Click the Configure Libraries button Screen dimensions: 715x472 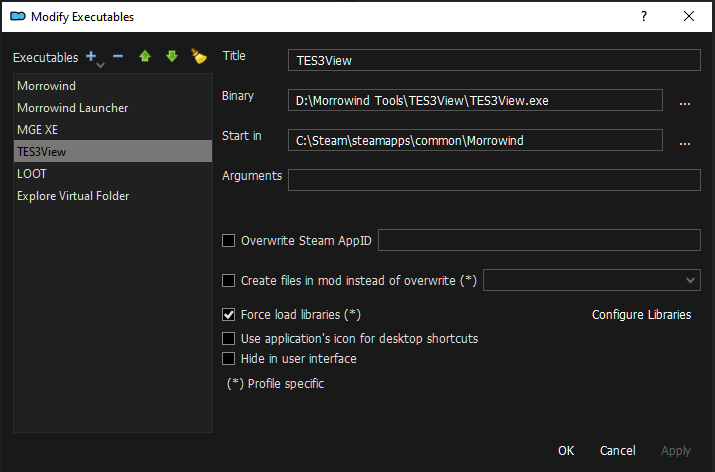pos(641,315)
